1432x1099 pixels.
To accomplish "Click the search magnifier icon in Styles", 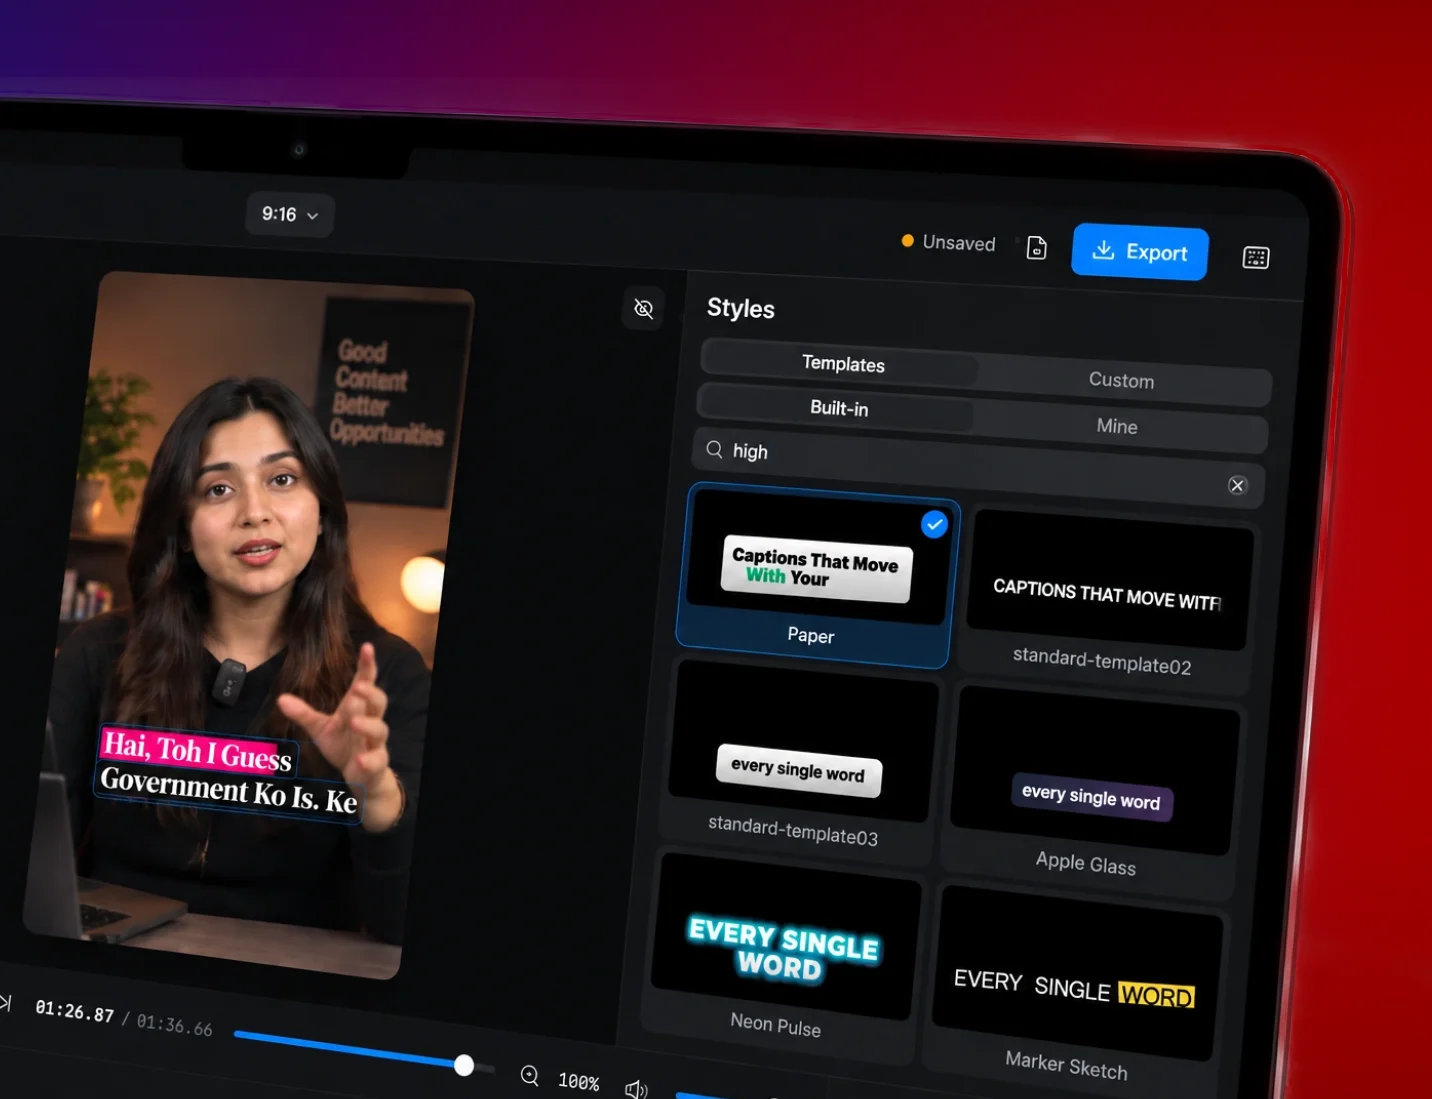I will point(714,449).
